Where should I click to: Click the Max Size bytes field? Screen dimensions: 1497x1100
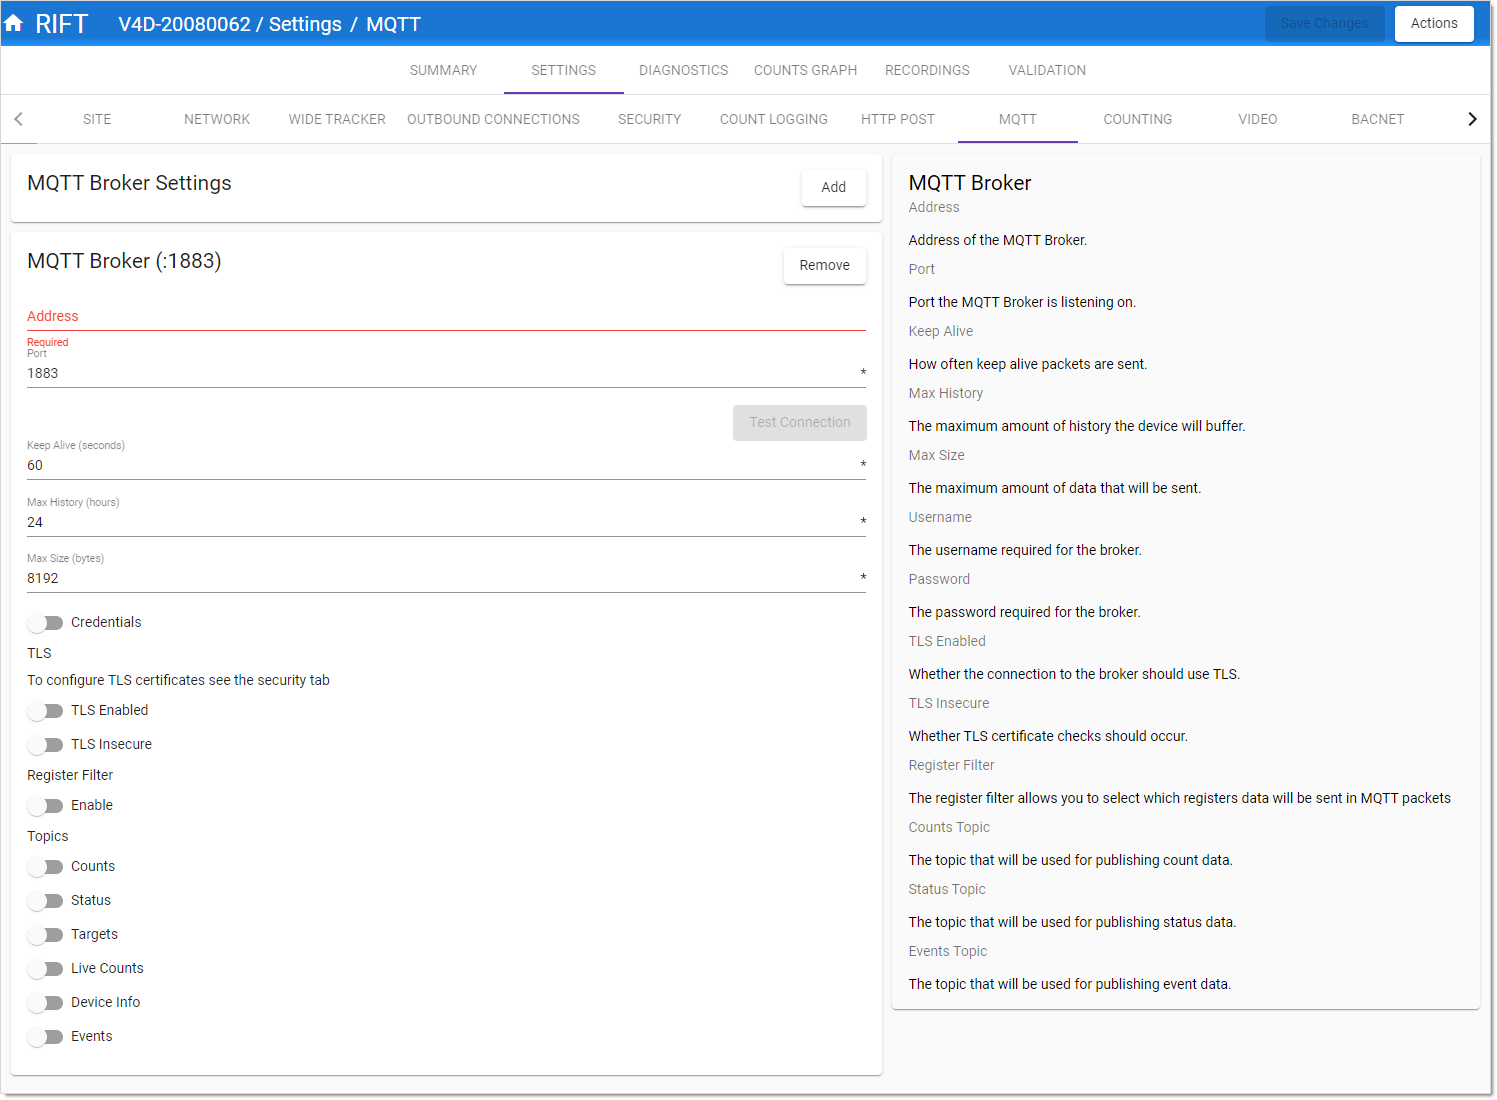point(446,578)
